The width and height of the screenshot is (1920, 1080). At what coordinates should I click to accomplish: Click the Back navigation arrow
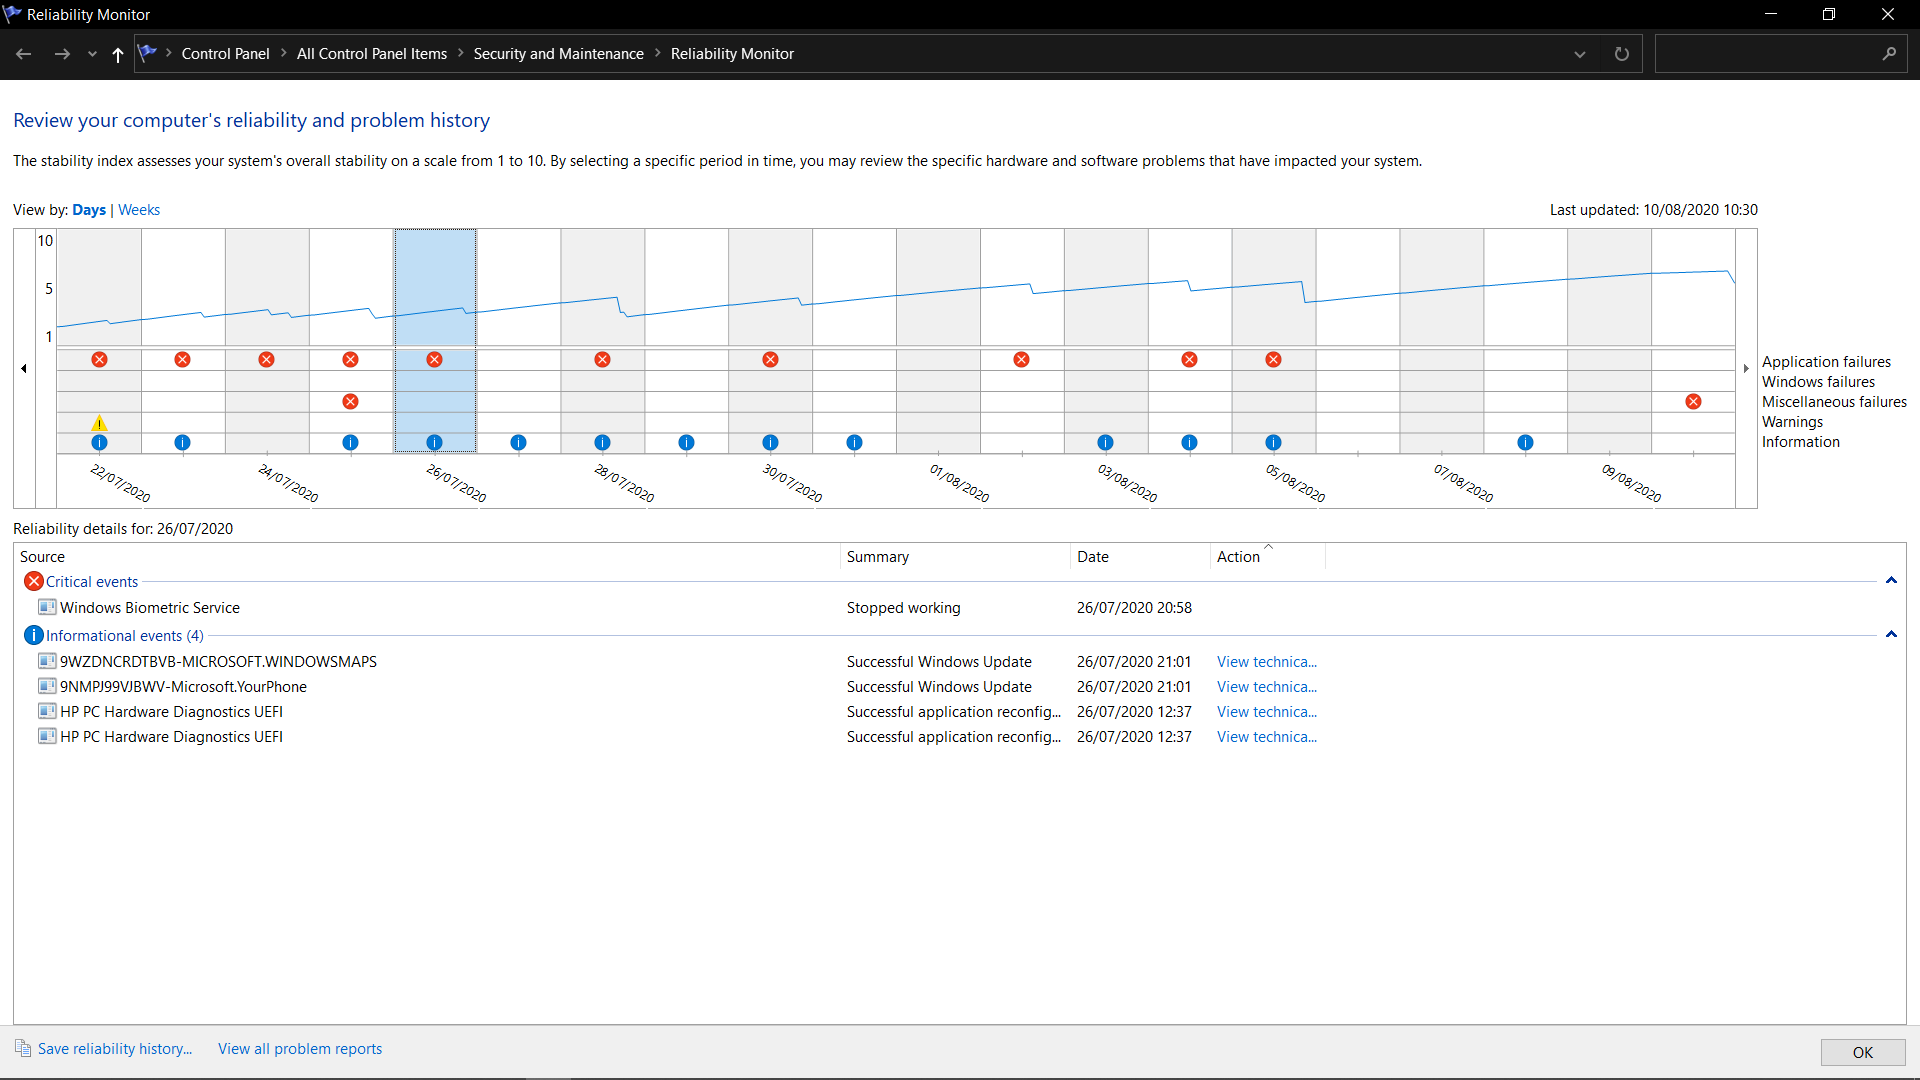click(x=24, y=54)
